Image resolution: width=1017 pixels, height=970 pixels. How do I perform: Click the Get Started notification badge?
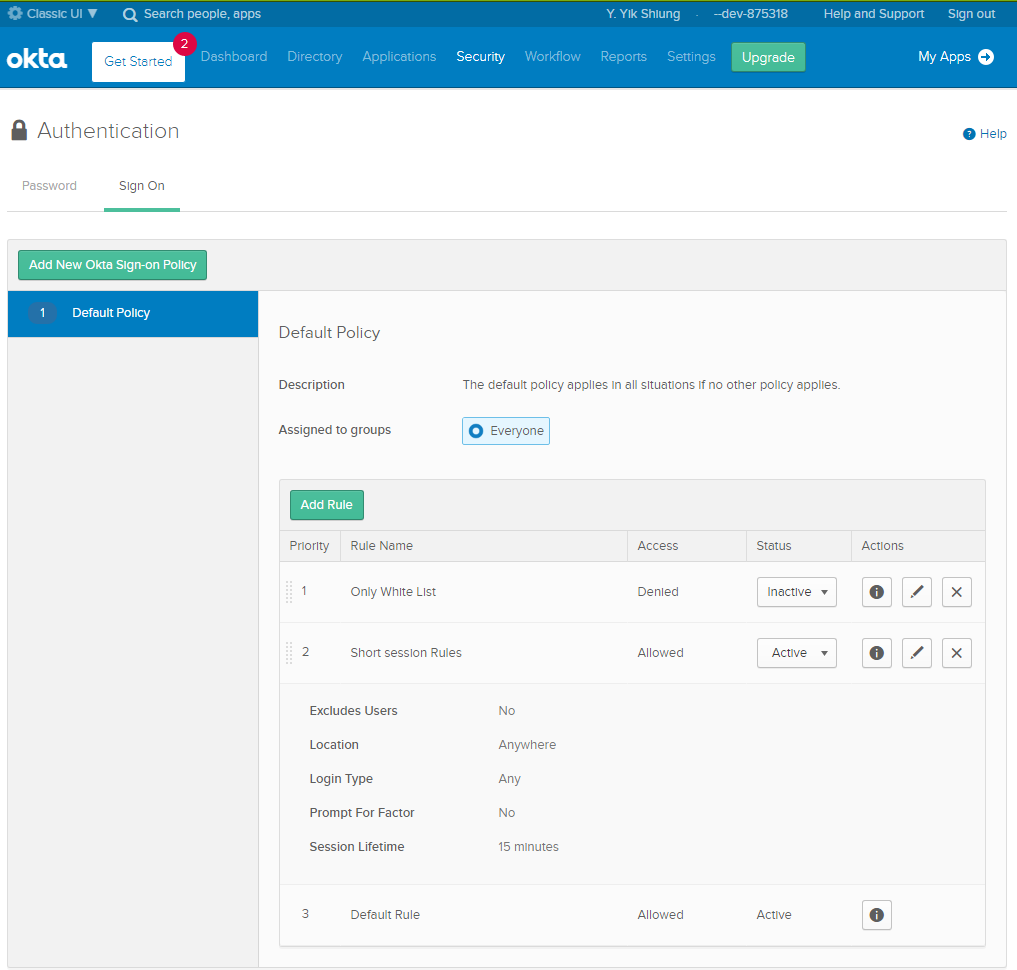coord(184,44)
